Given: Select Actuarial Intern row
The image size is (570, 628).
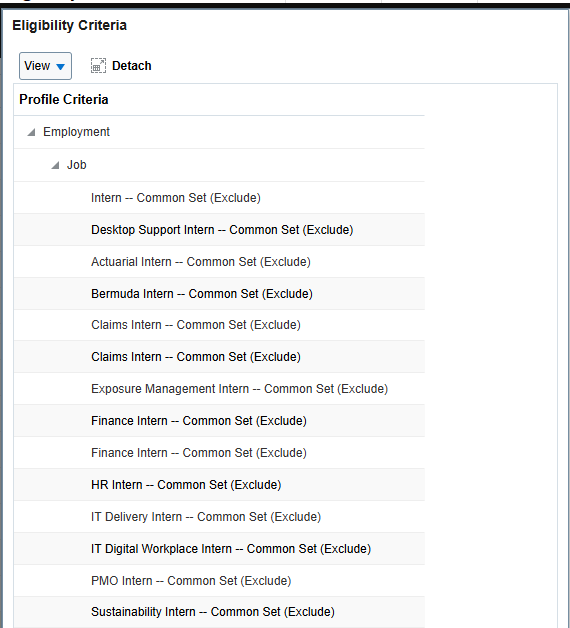Looking at the screenshot, I should (x=219, y=262).
